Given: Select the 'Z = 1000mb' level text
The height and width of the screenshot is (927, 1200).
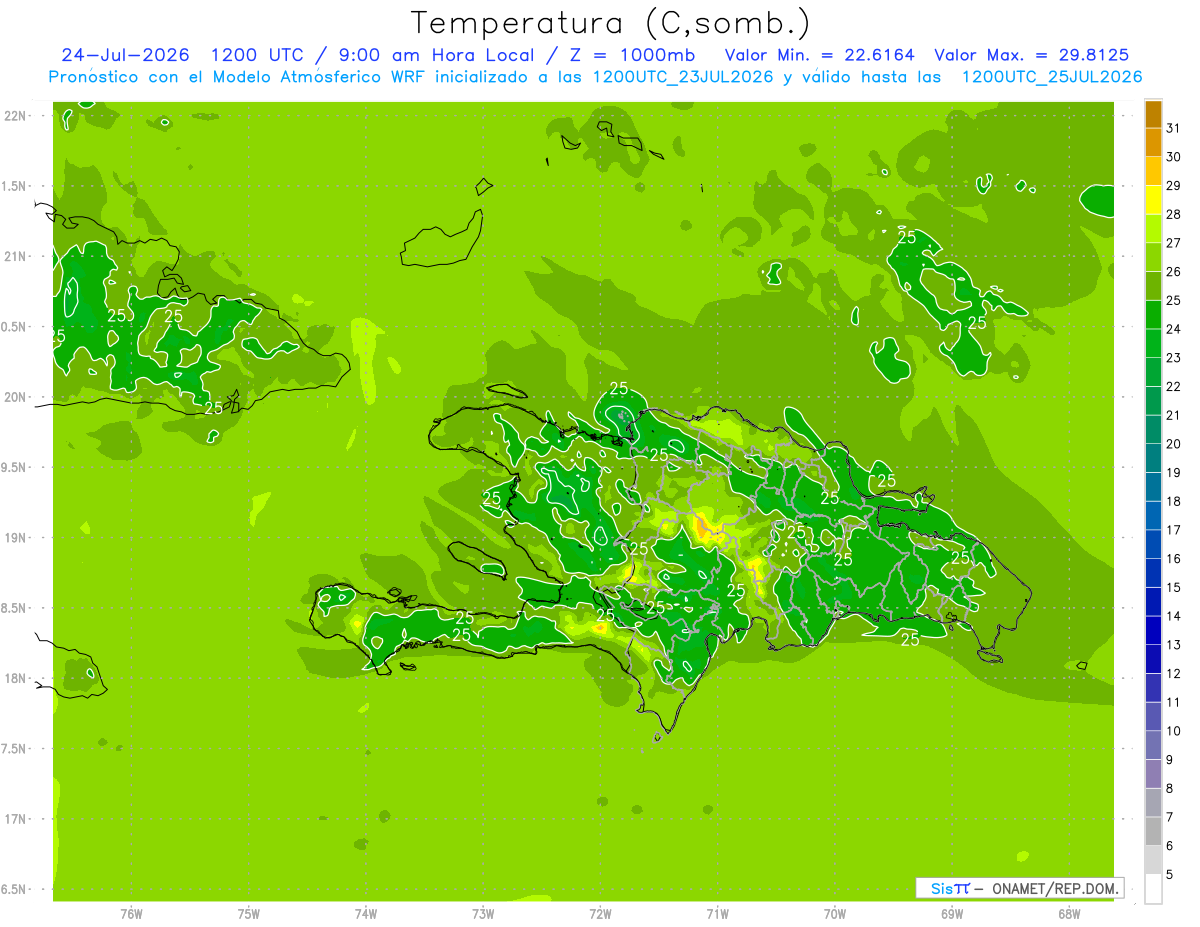Looking at the screenshot, I should pos(632,55).
